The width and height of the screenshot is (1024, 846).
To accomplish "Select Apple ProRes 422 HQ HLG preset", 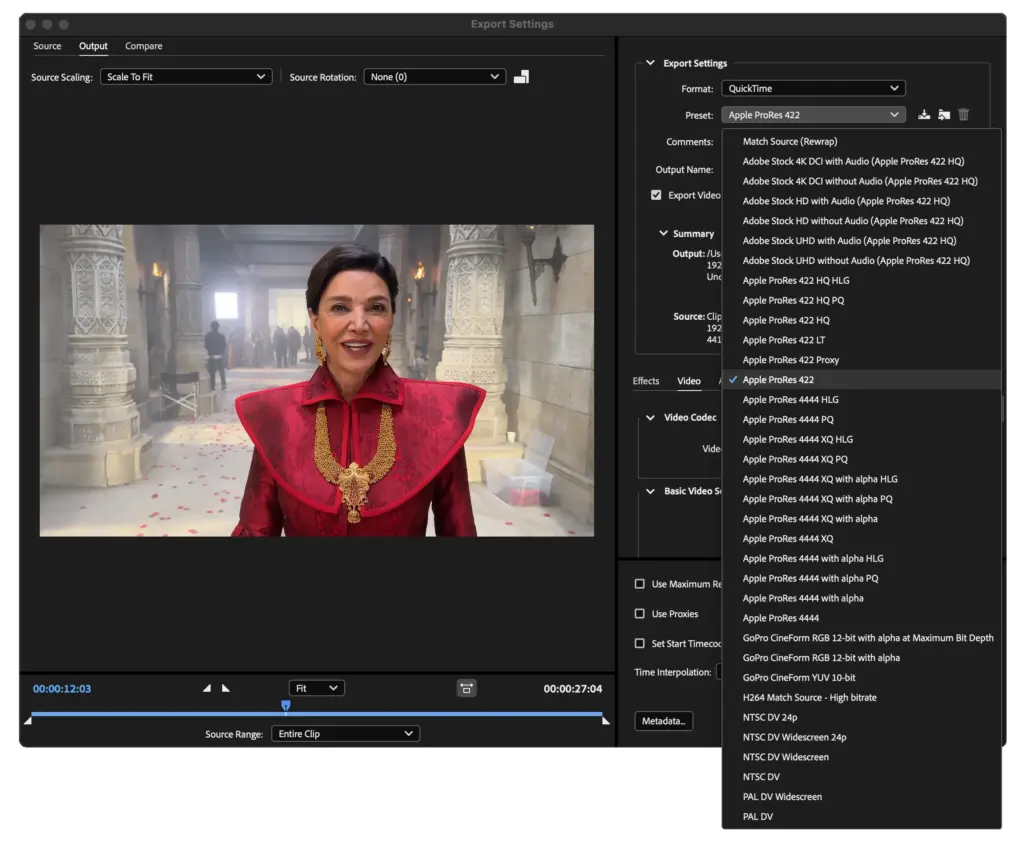I will click(861, 280).
